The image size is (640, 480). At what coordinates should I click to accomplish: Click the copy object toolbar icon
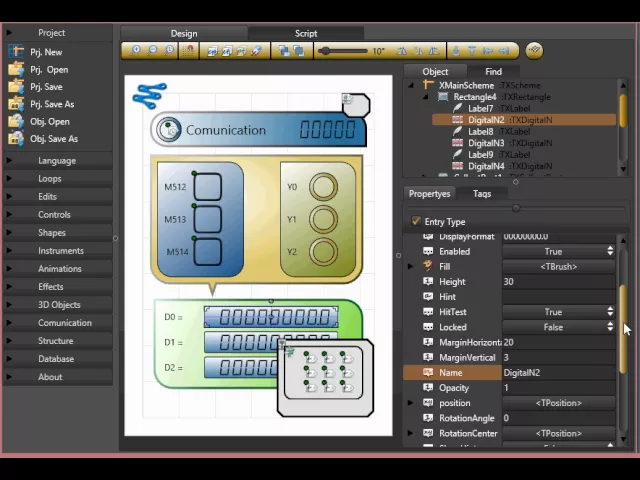tap(212, 51)
